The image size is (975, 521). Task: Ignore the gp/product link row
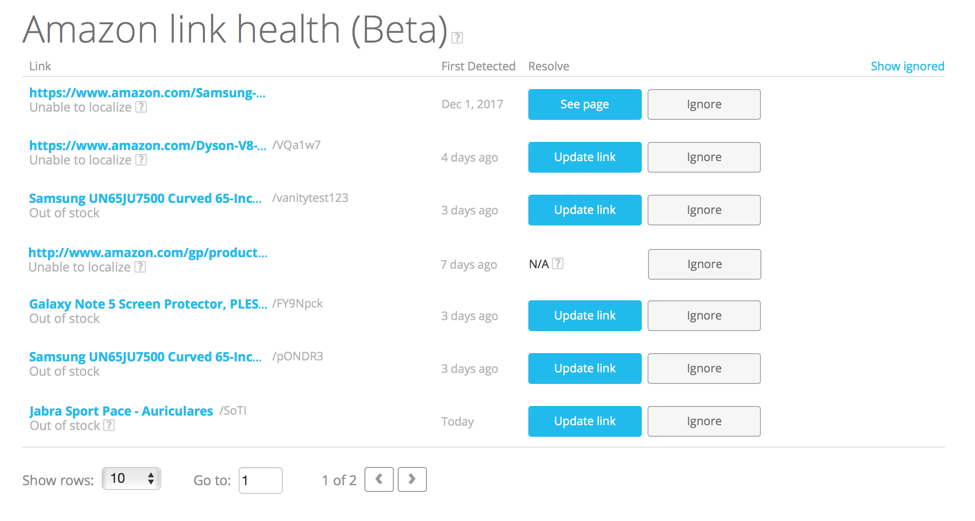coord(704,264)
